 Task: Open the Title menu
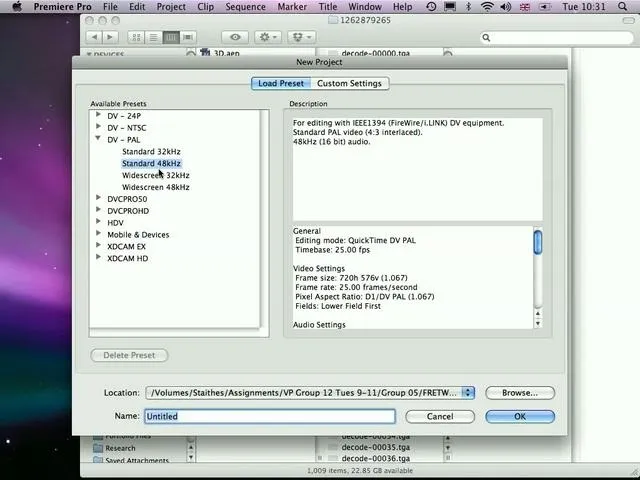pyautogui.click(x=328, y=7)
